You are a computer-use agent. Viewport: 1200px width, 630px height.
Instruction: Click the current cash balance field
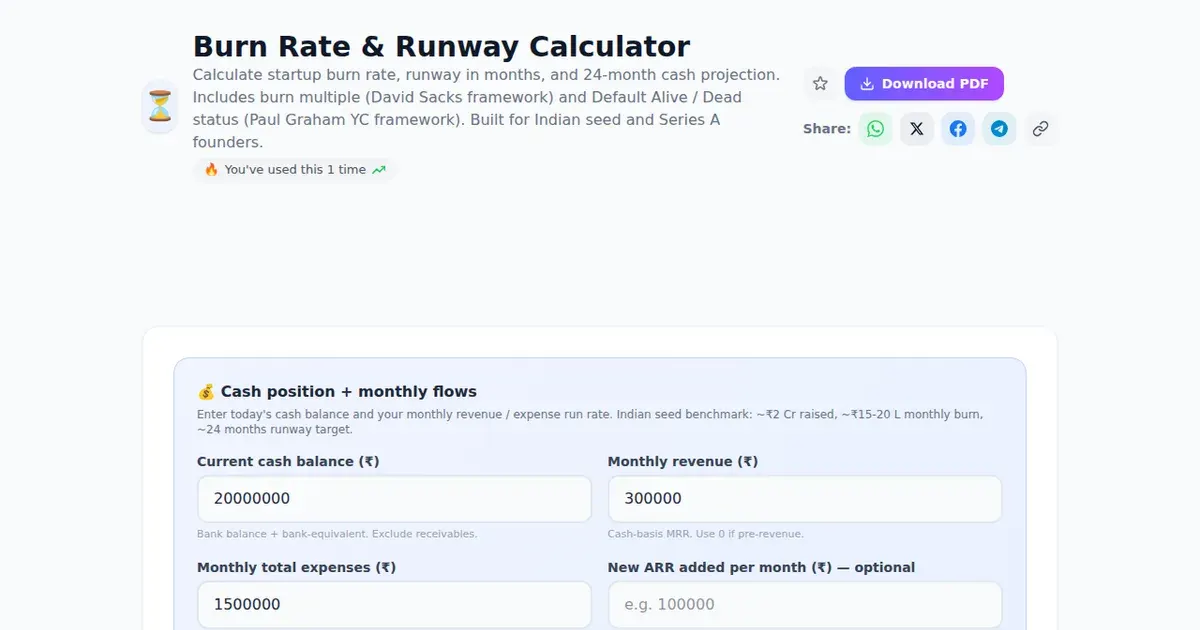tap(394, 499)
